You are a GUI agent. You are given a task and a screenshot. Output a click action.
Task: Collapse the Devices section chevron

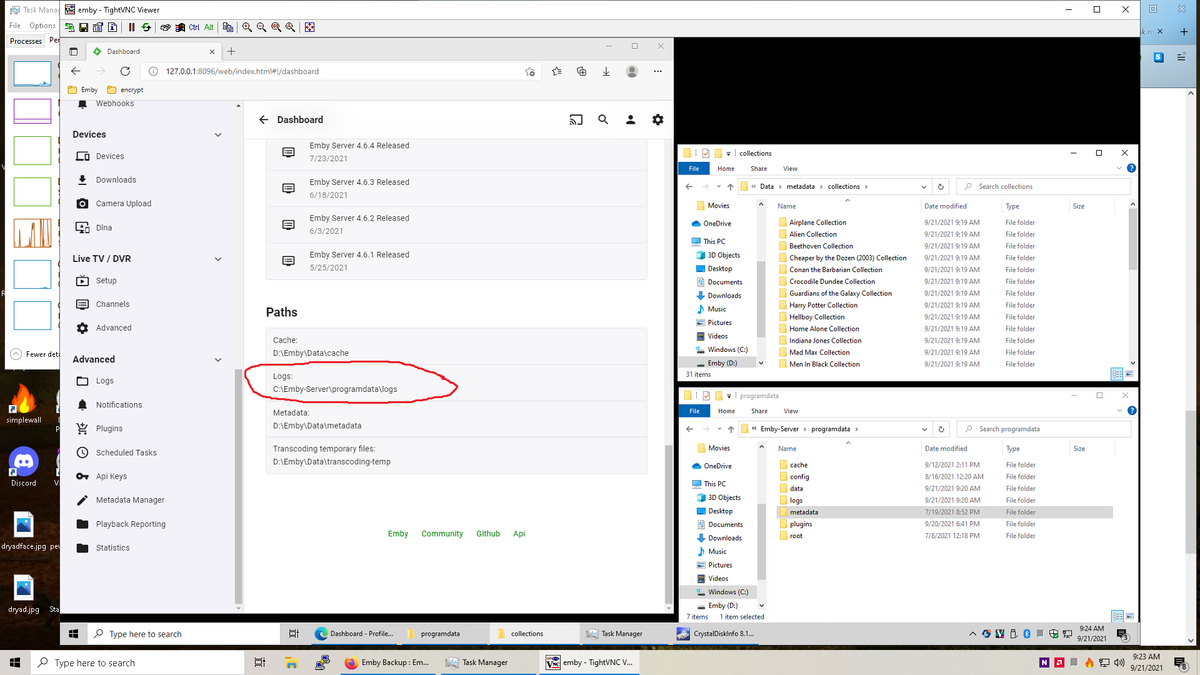click(218, 135)
